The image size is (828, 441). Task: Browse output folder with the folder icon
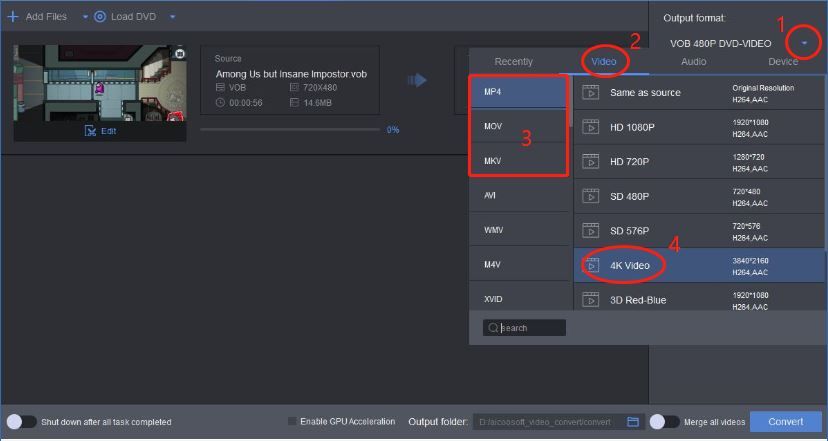tap(633, 422)
